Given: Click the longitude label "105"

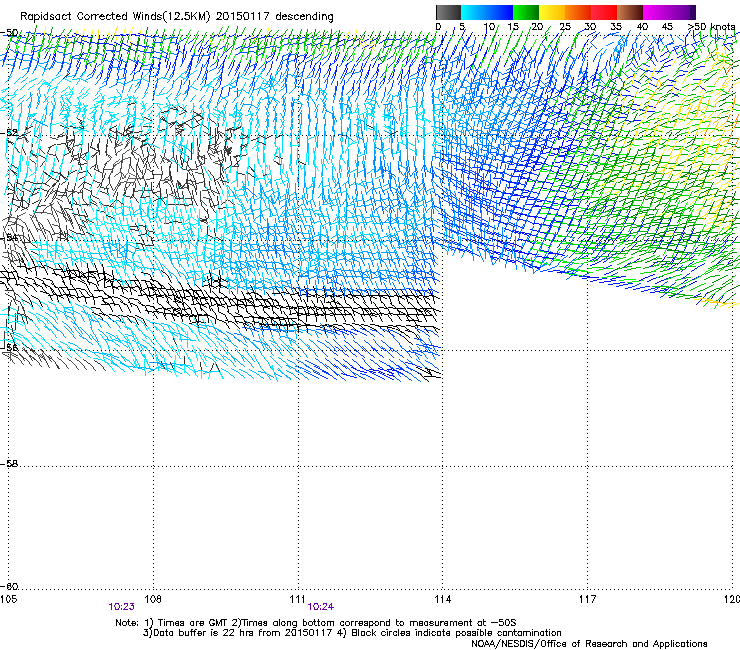Looking at the screenshot, I should tap(8, 599).
